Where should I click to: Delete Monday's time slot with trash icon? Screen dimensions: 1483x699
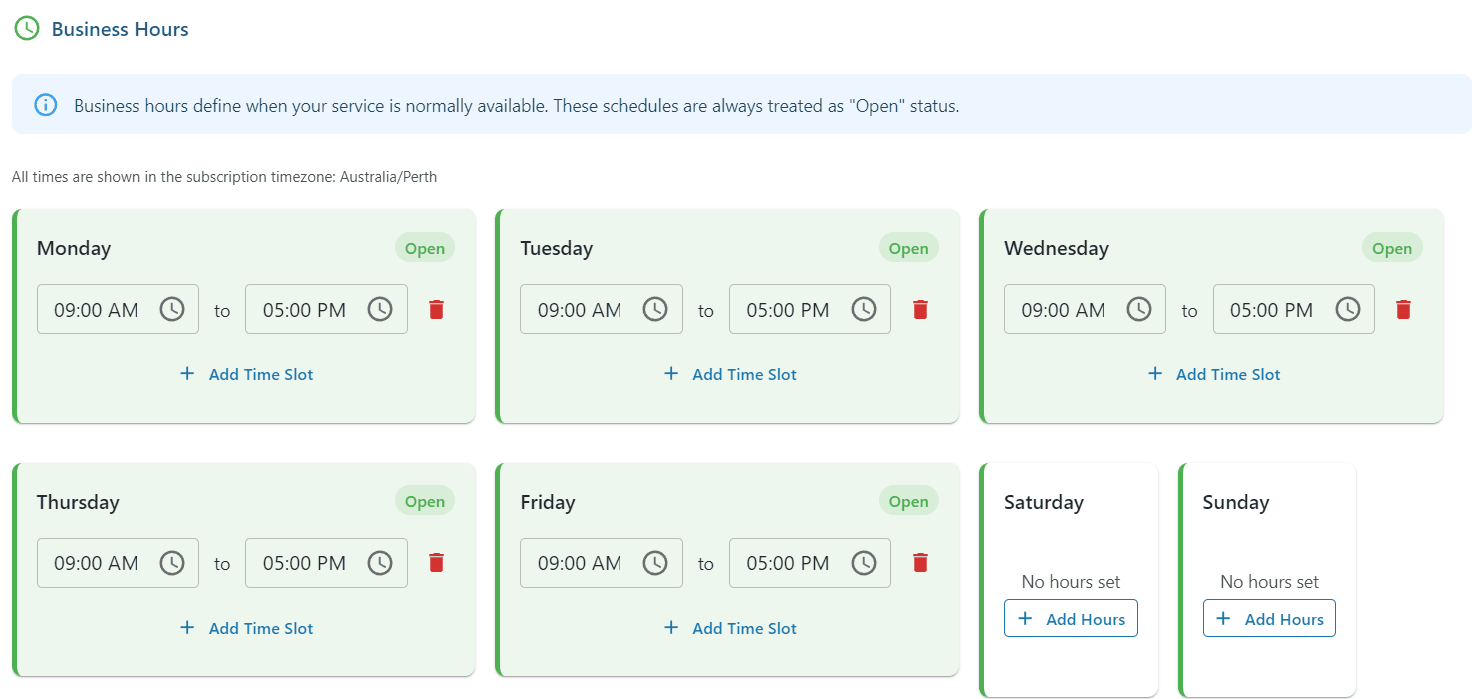436,310
